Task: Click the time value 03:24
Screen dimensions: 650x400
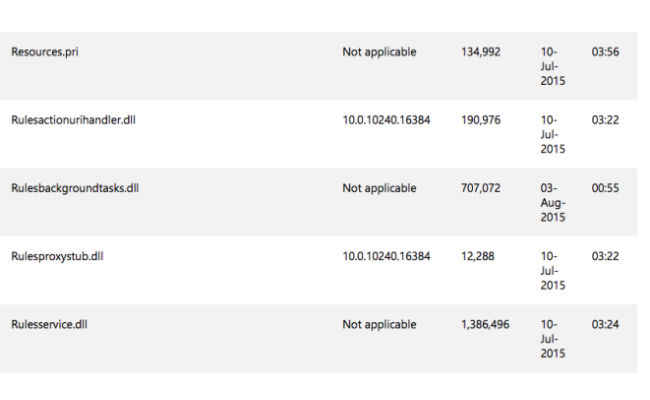Action: 605,325
